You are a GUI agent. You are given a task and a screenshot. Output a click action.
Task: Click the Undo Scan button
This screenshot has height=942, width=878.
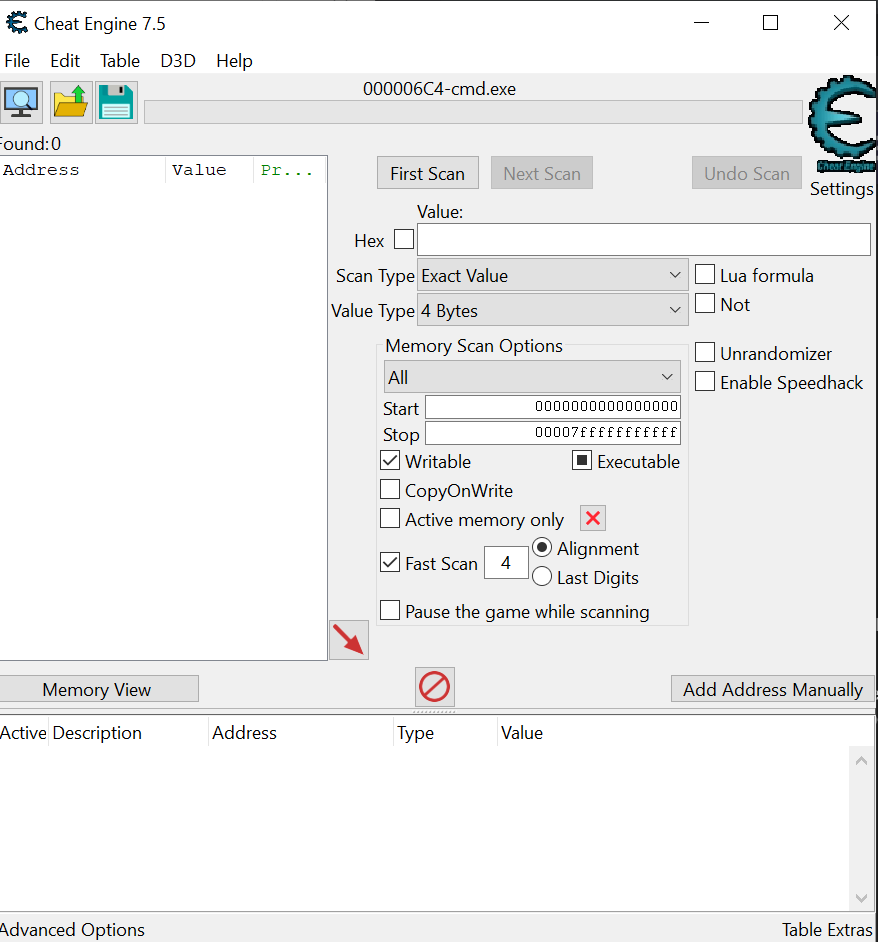point(747,173)
